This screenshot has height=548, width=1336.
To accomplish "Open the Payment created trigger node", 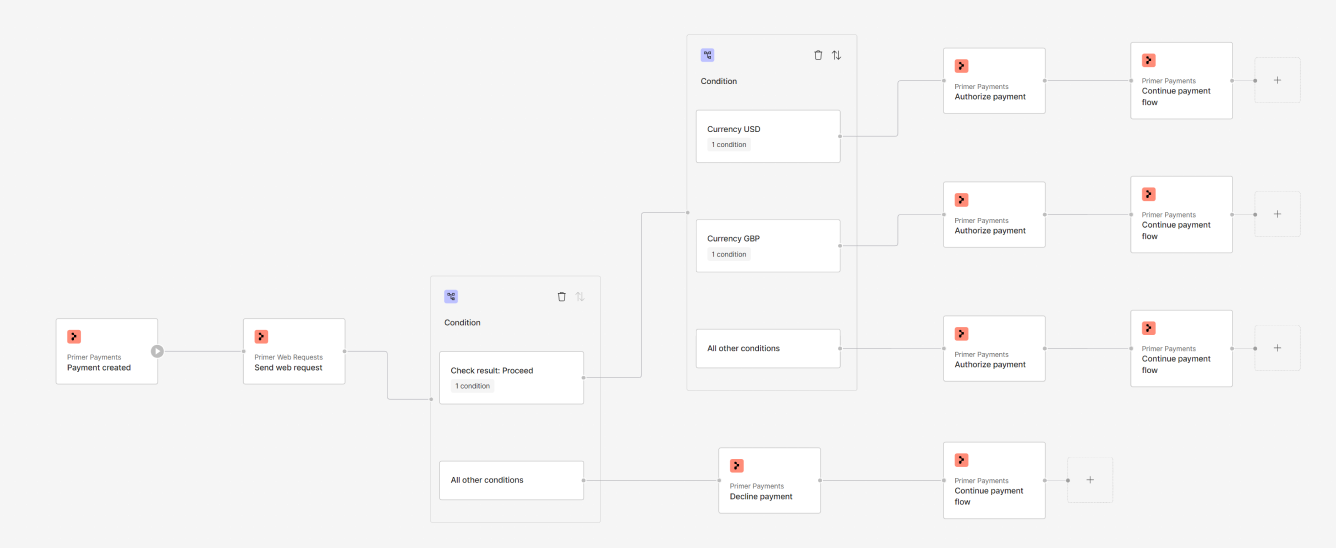I will 106,351.
